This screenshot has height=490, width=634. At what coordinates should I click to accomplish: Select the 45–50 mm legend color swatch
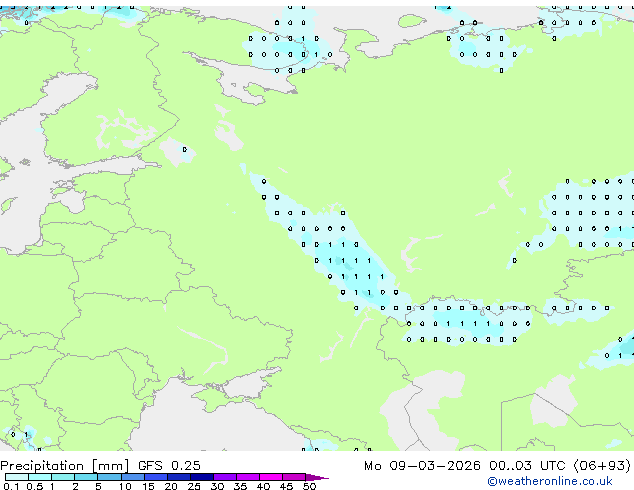(x=294, y=477)
